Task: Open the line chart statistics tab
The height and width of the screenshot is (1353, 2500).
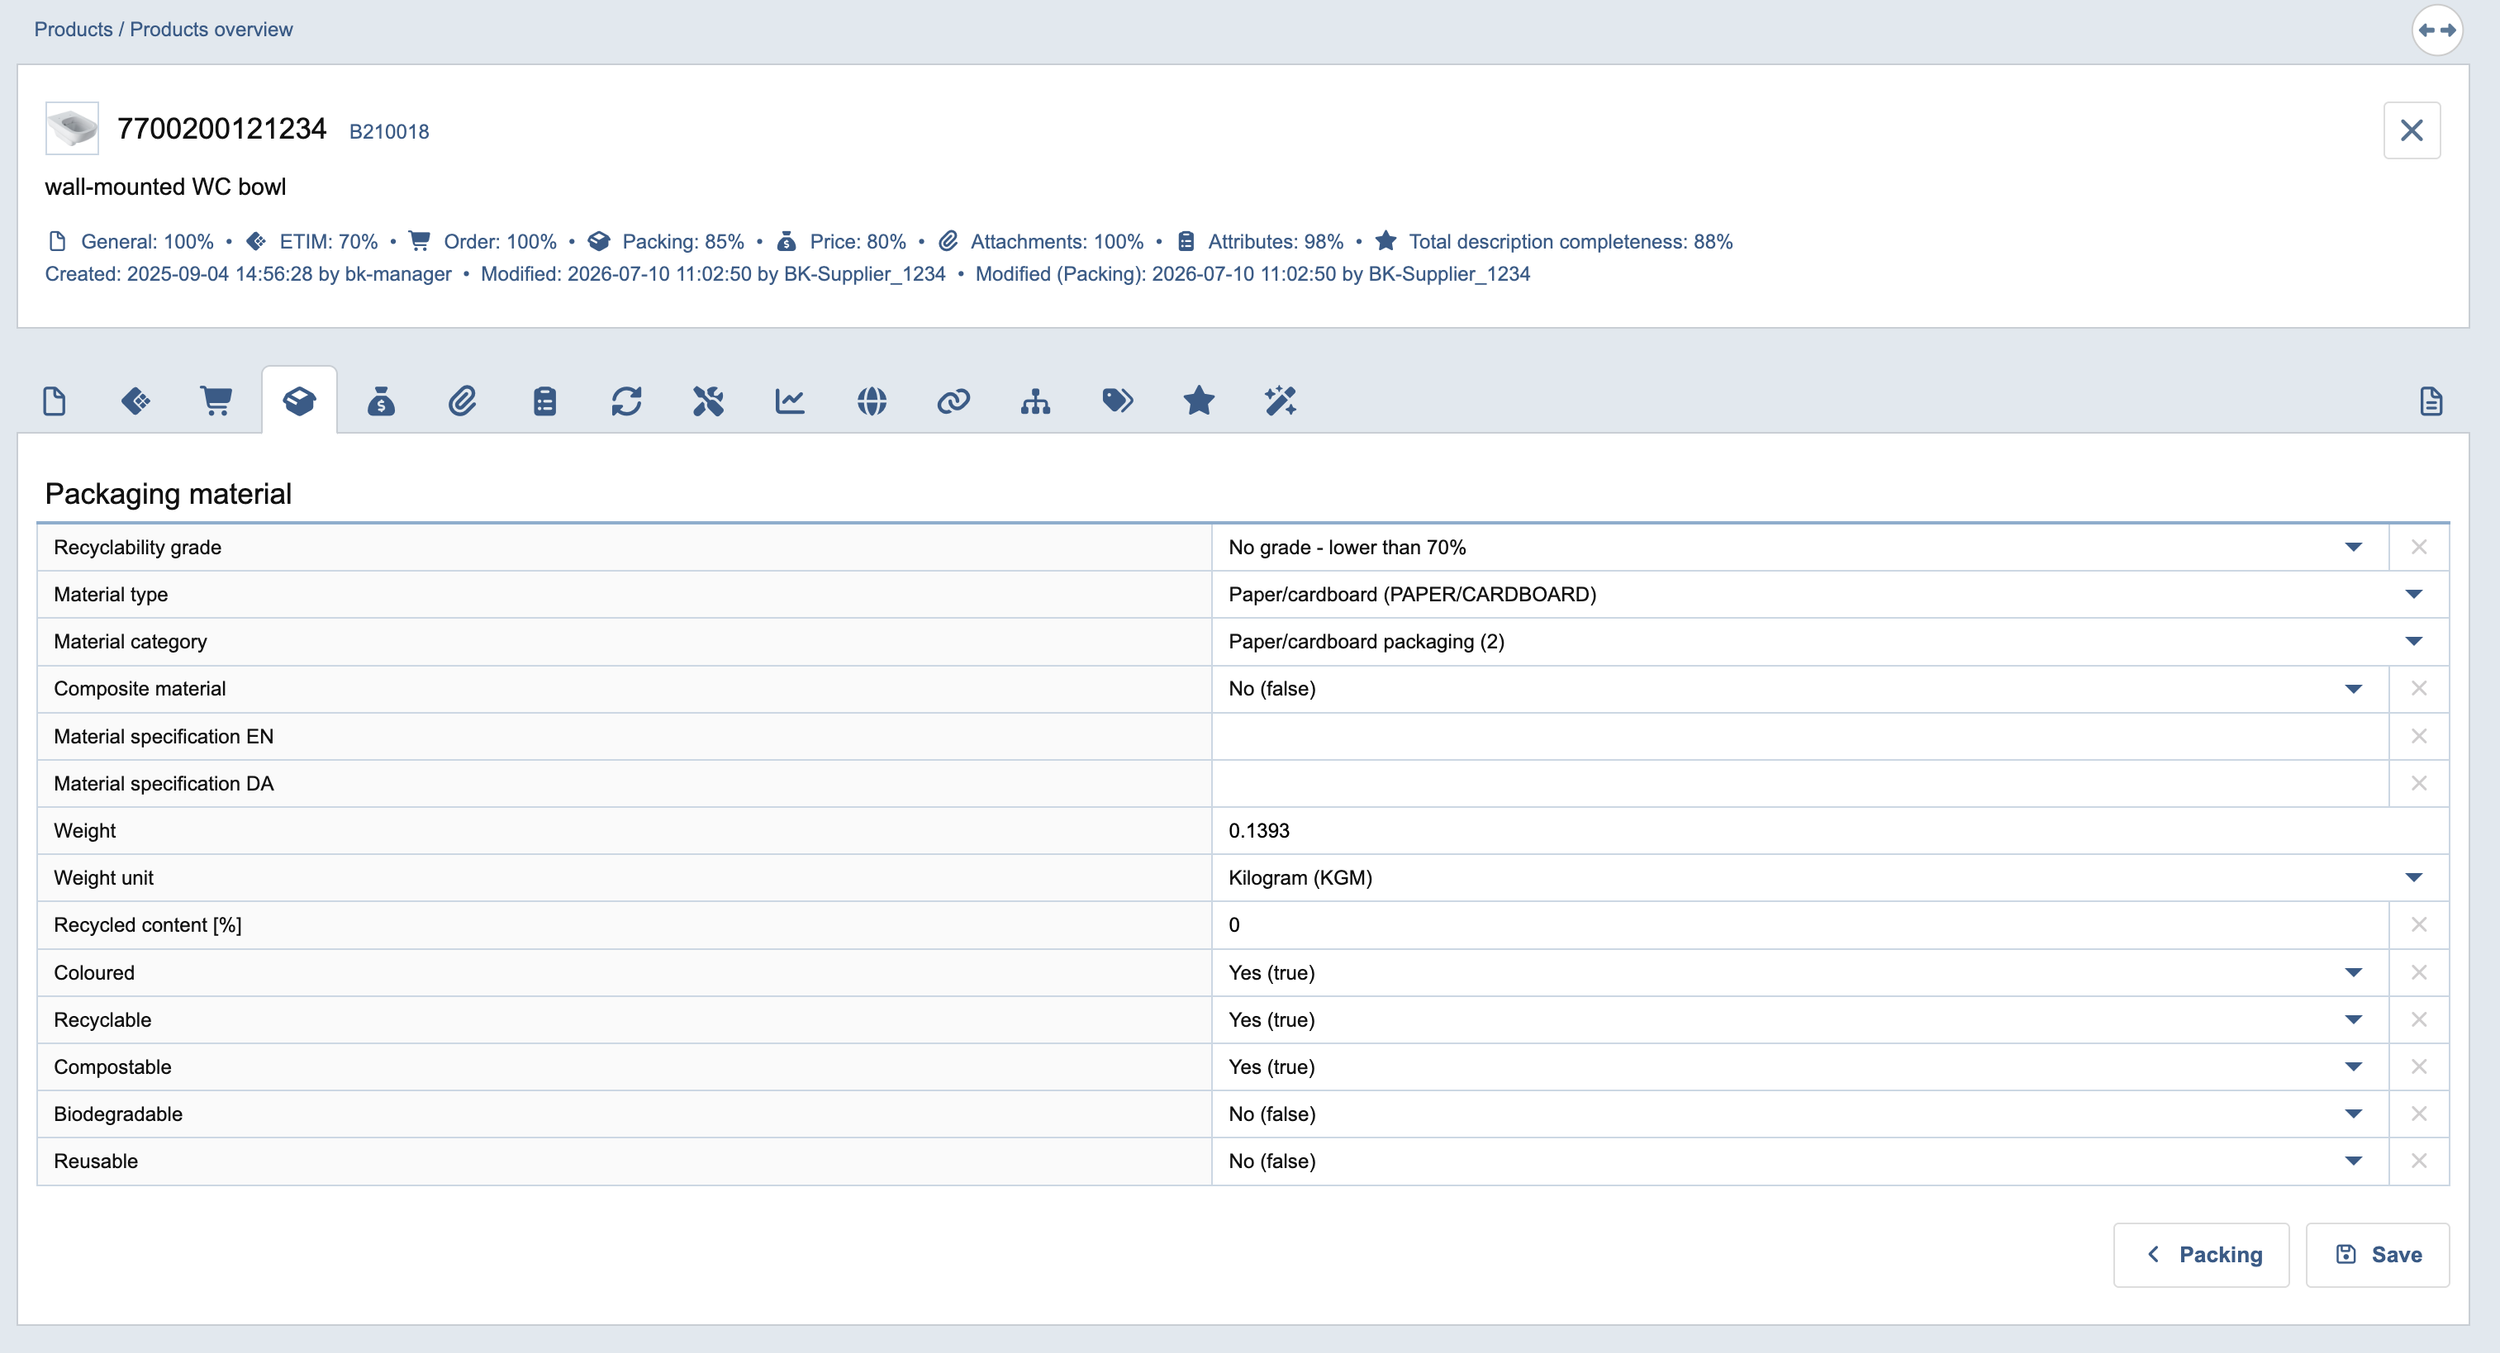Action: coord(790,401)
